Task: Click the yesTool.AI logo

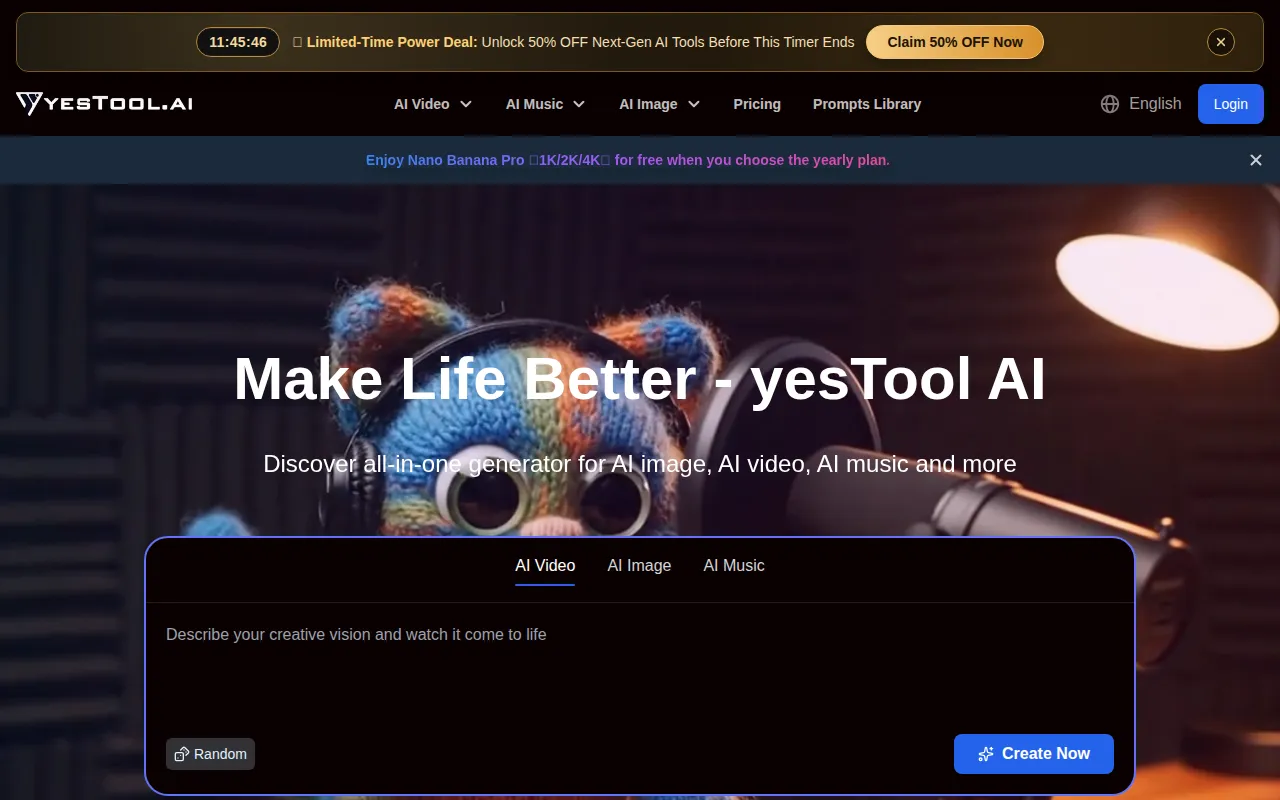Action: point(104,104)
